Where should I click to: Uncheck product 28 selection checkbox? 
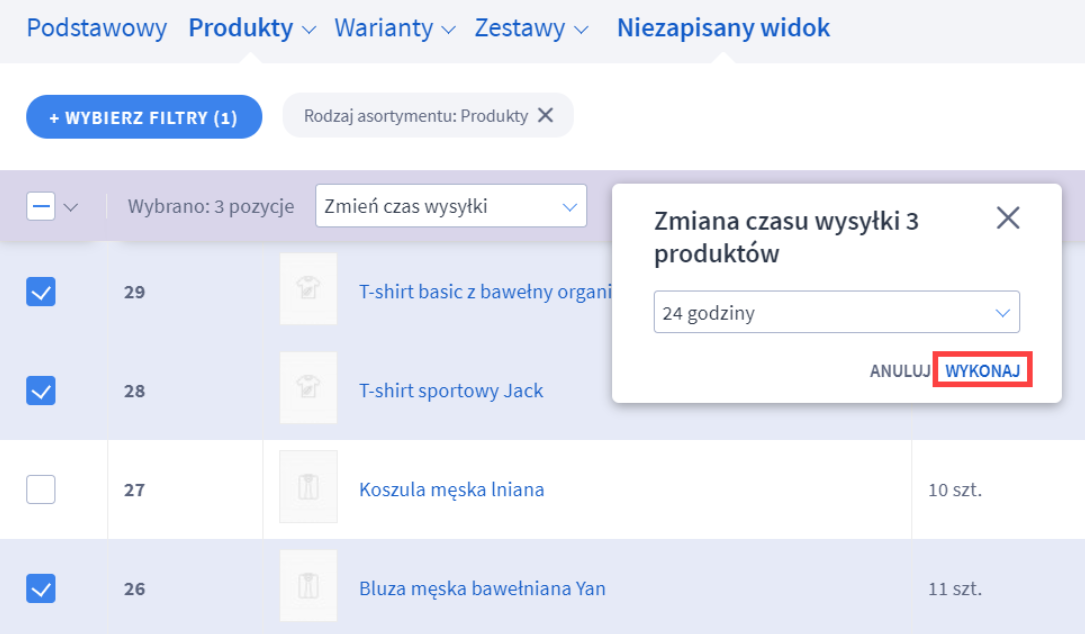(40, 390)
